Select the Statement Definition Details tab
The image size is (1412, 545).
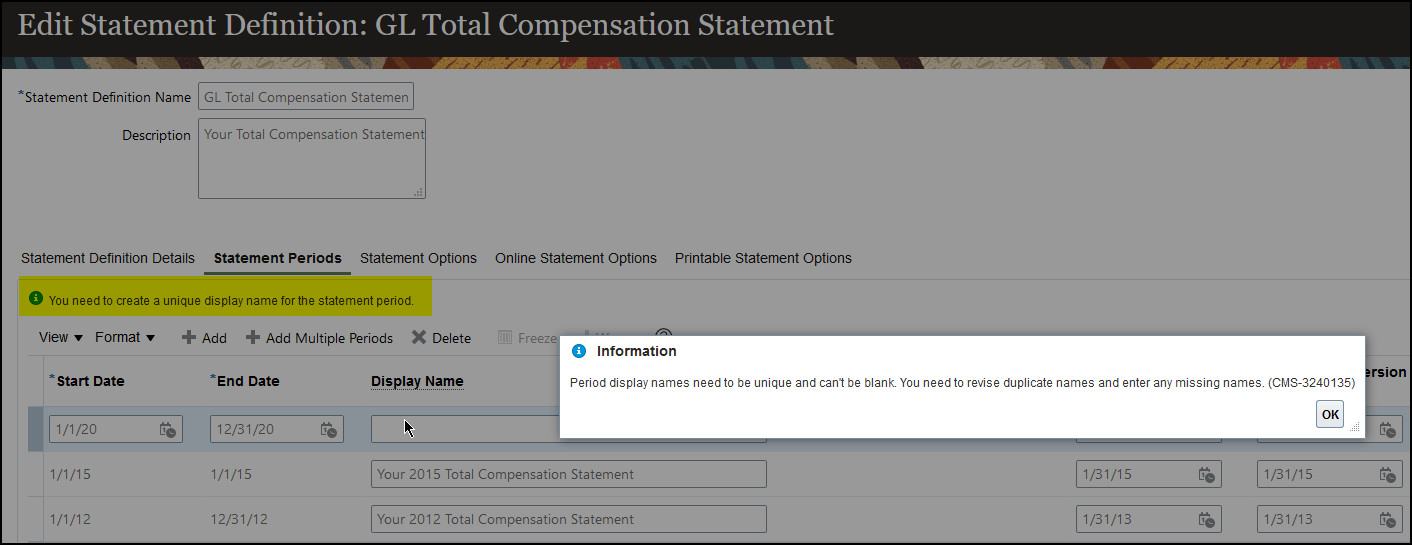(108, 258)
